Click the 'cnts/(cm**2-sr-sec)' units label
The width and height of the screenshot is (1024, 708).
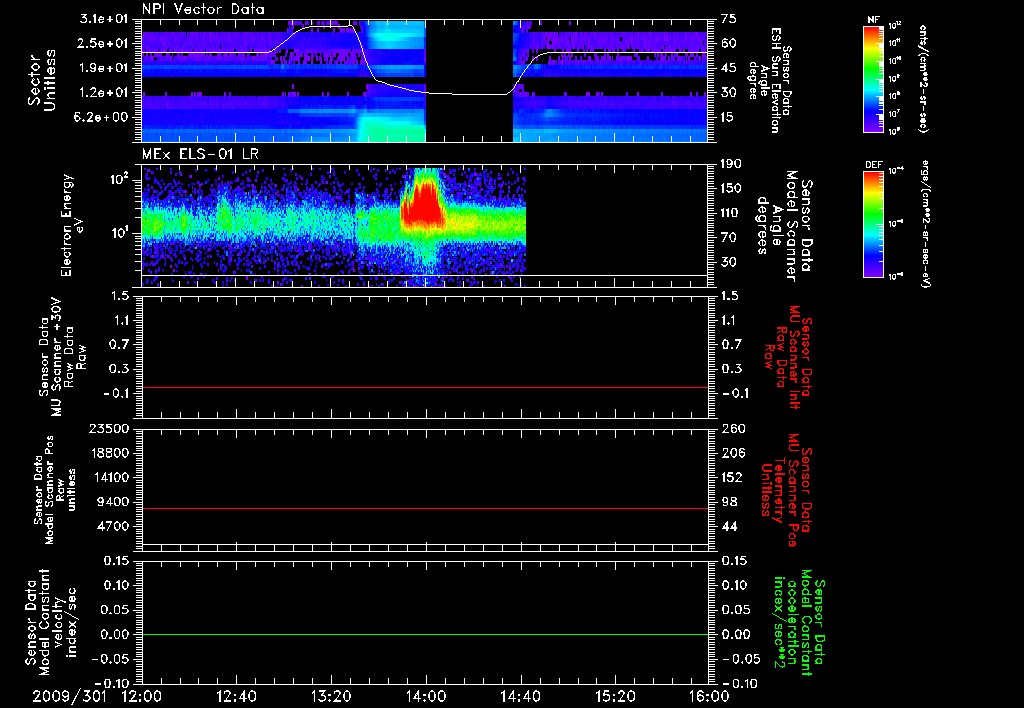pyautogui.click(x=923, y=79)
